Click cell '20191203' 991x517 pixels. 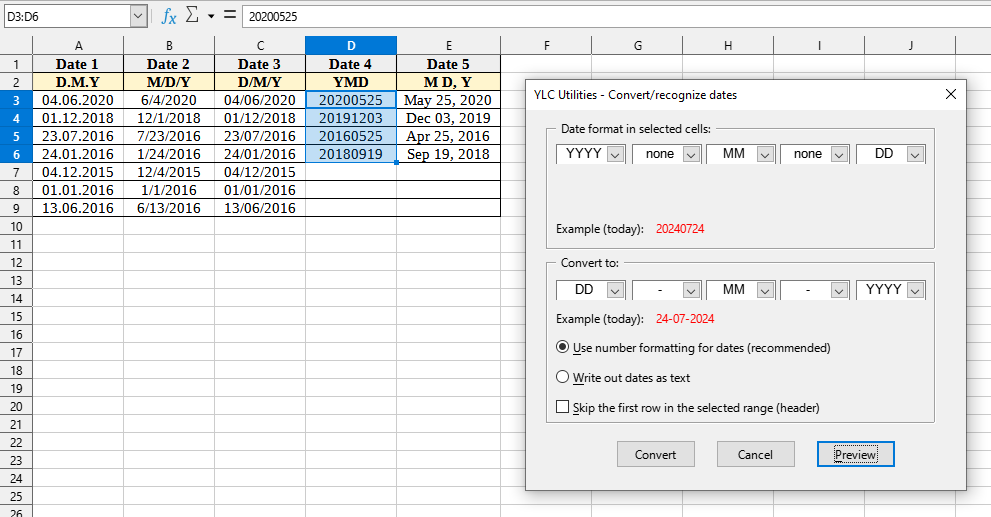pyautogui.click(x=351, y=118)
